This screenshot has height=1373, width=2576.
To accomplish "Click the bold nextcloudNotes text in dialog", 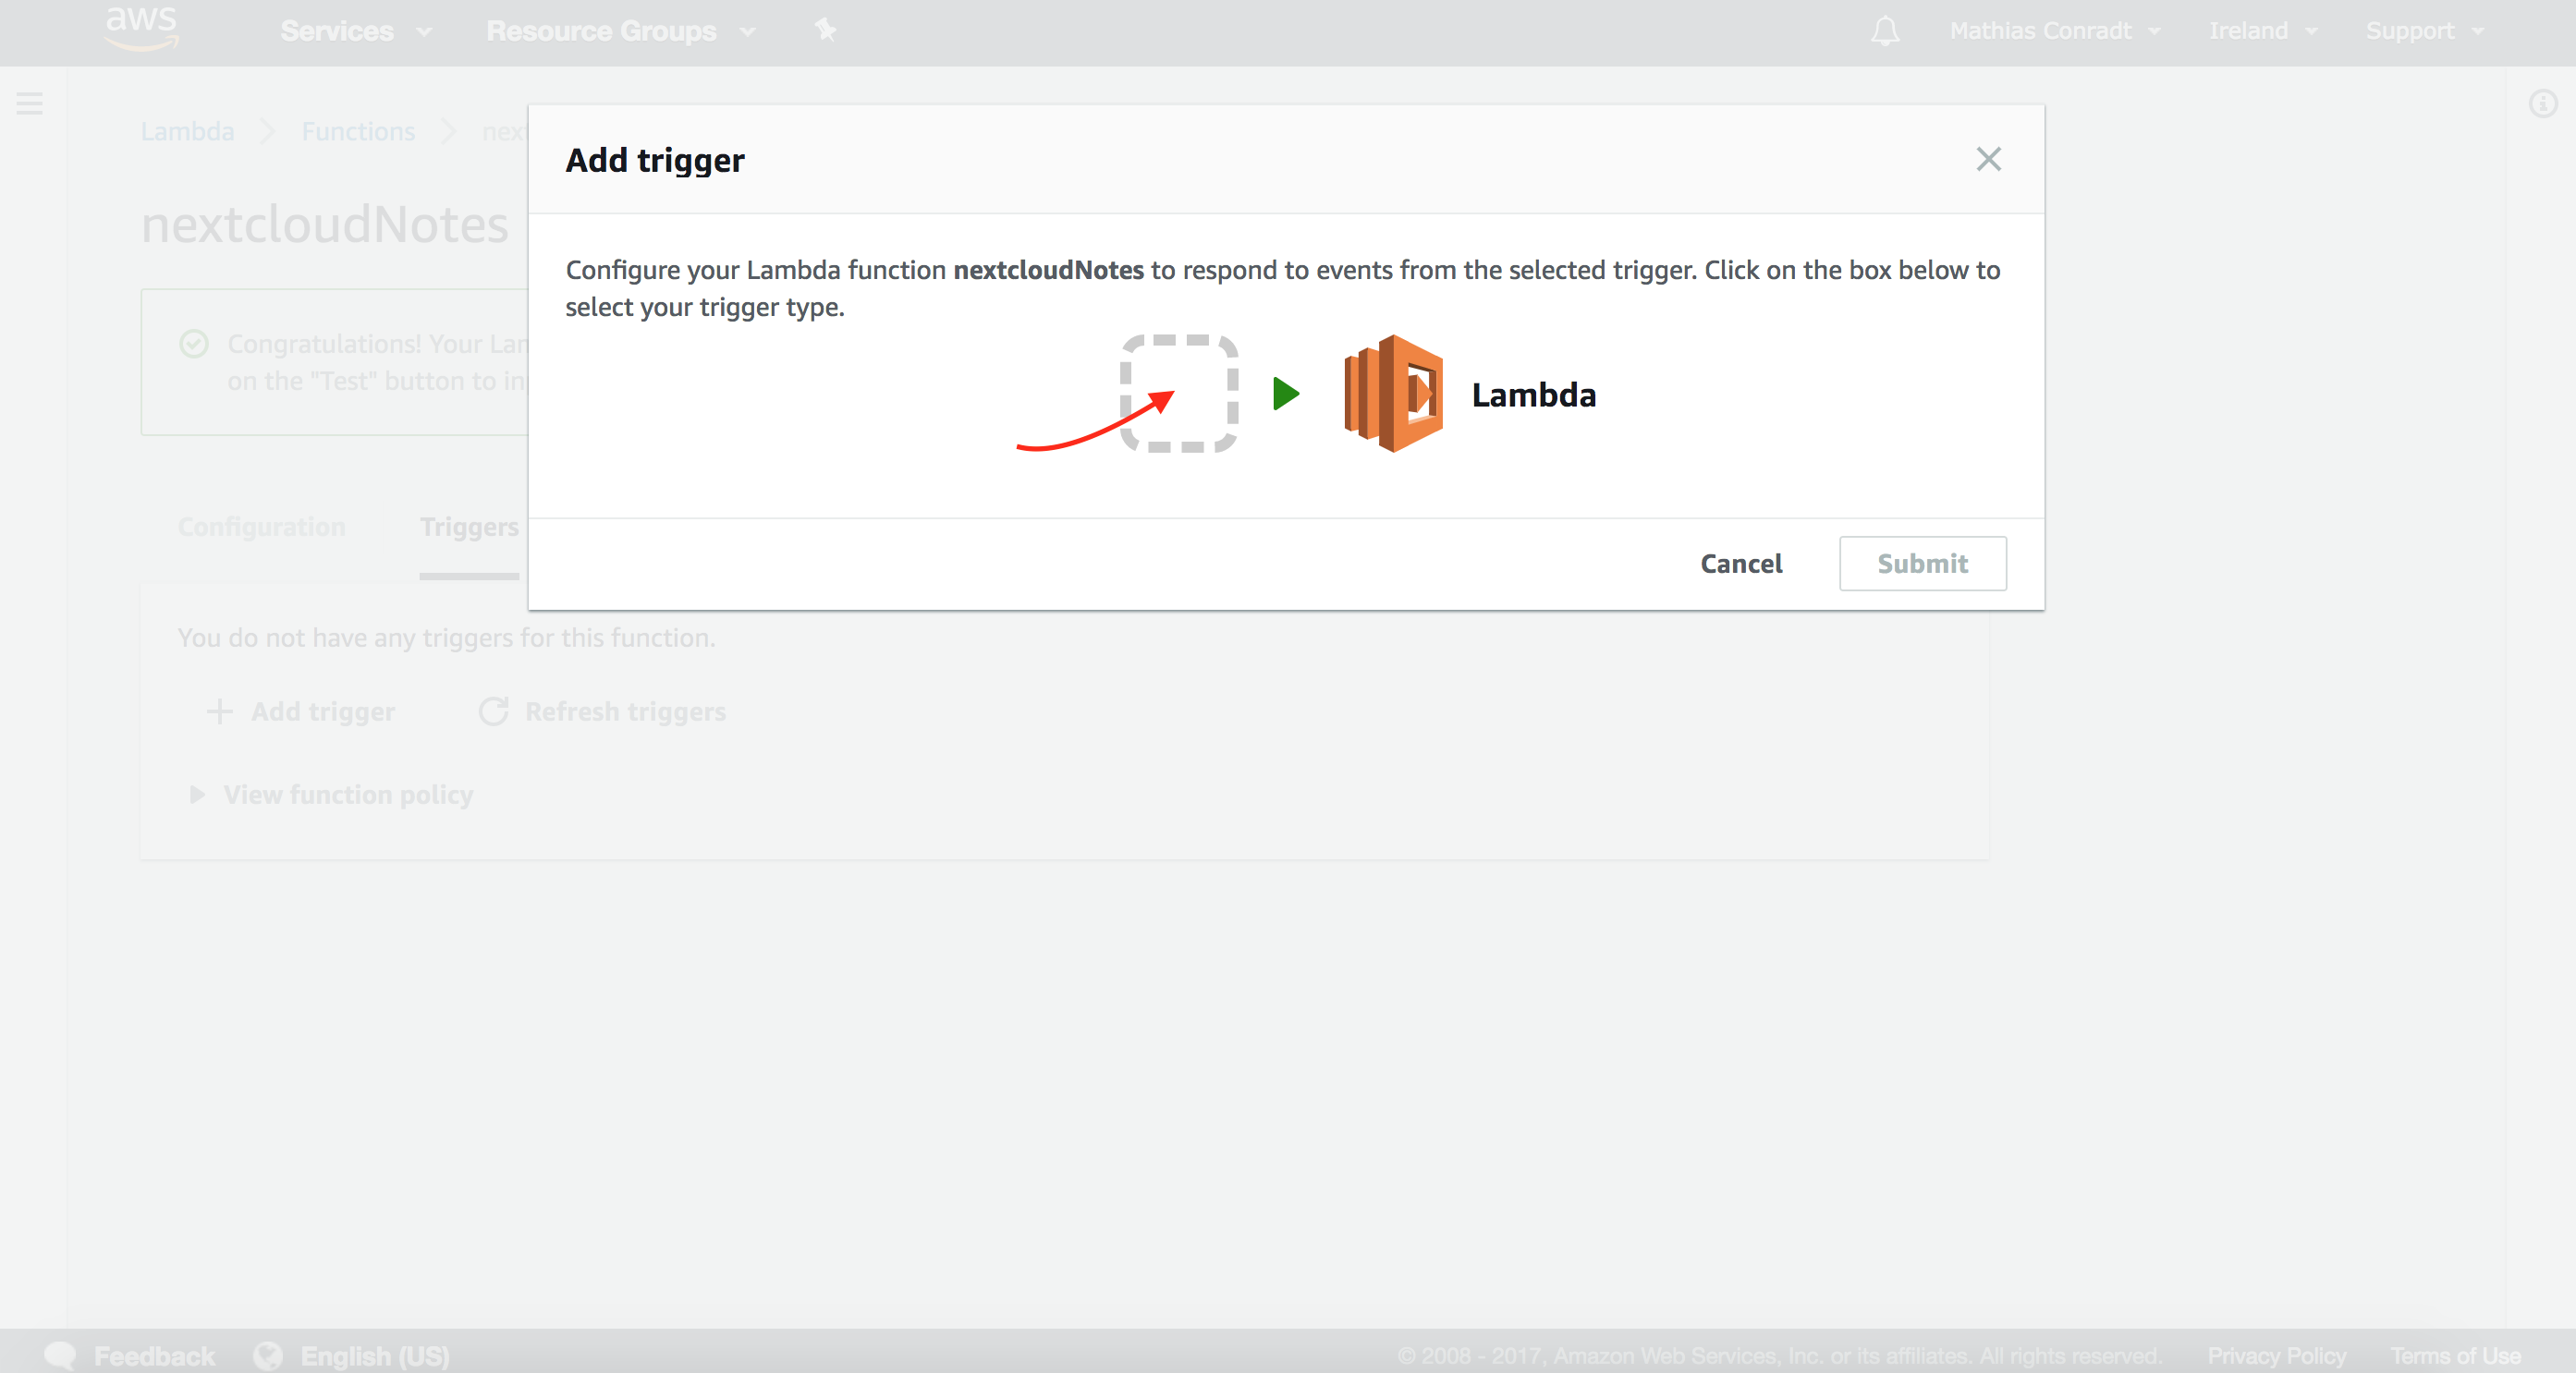I will pyautogui.click(x=1048, y=270).
